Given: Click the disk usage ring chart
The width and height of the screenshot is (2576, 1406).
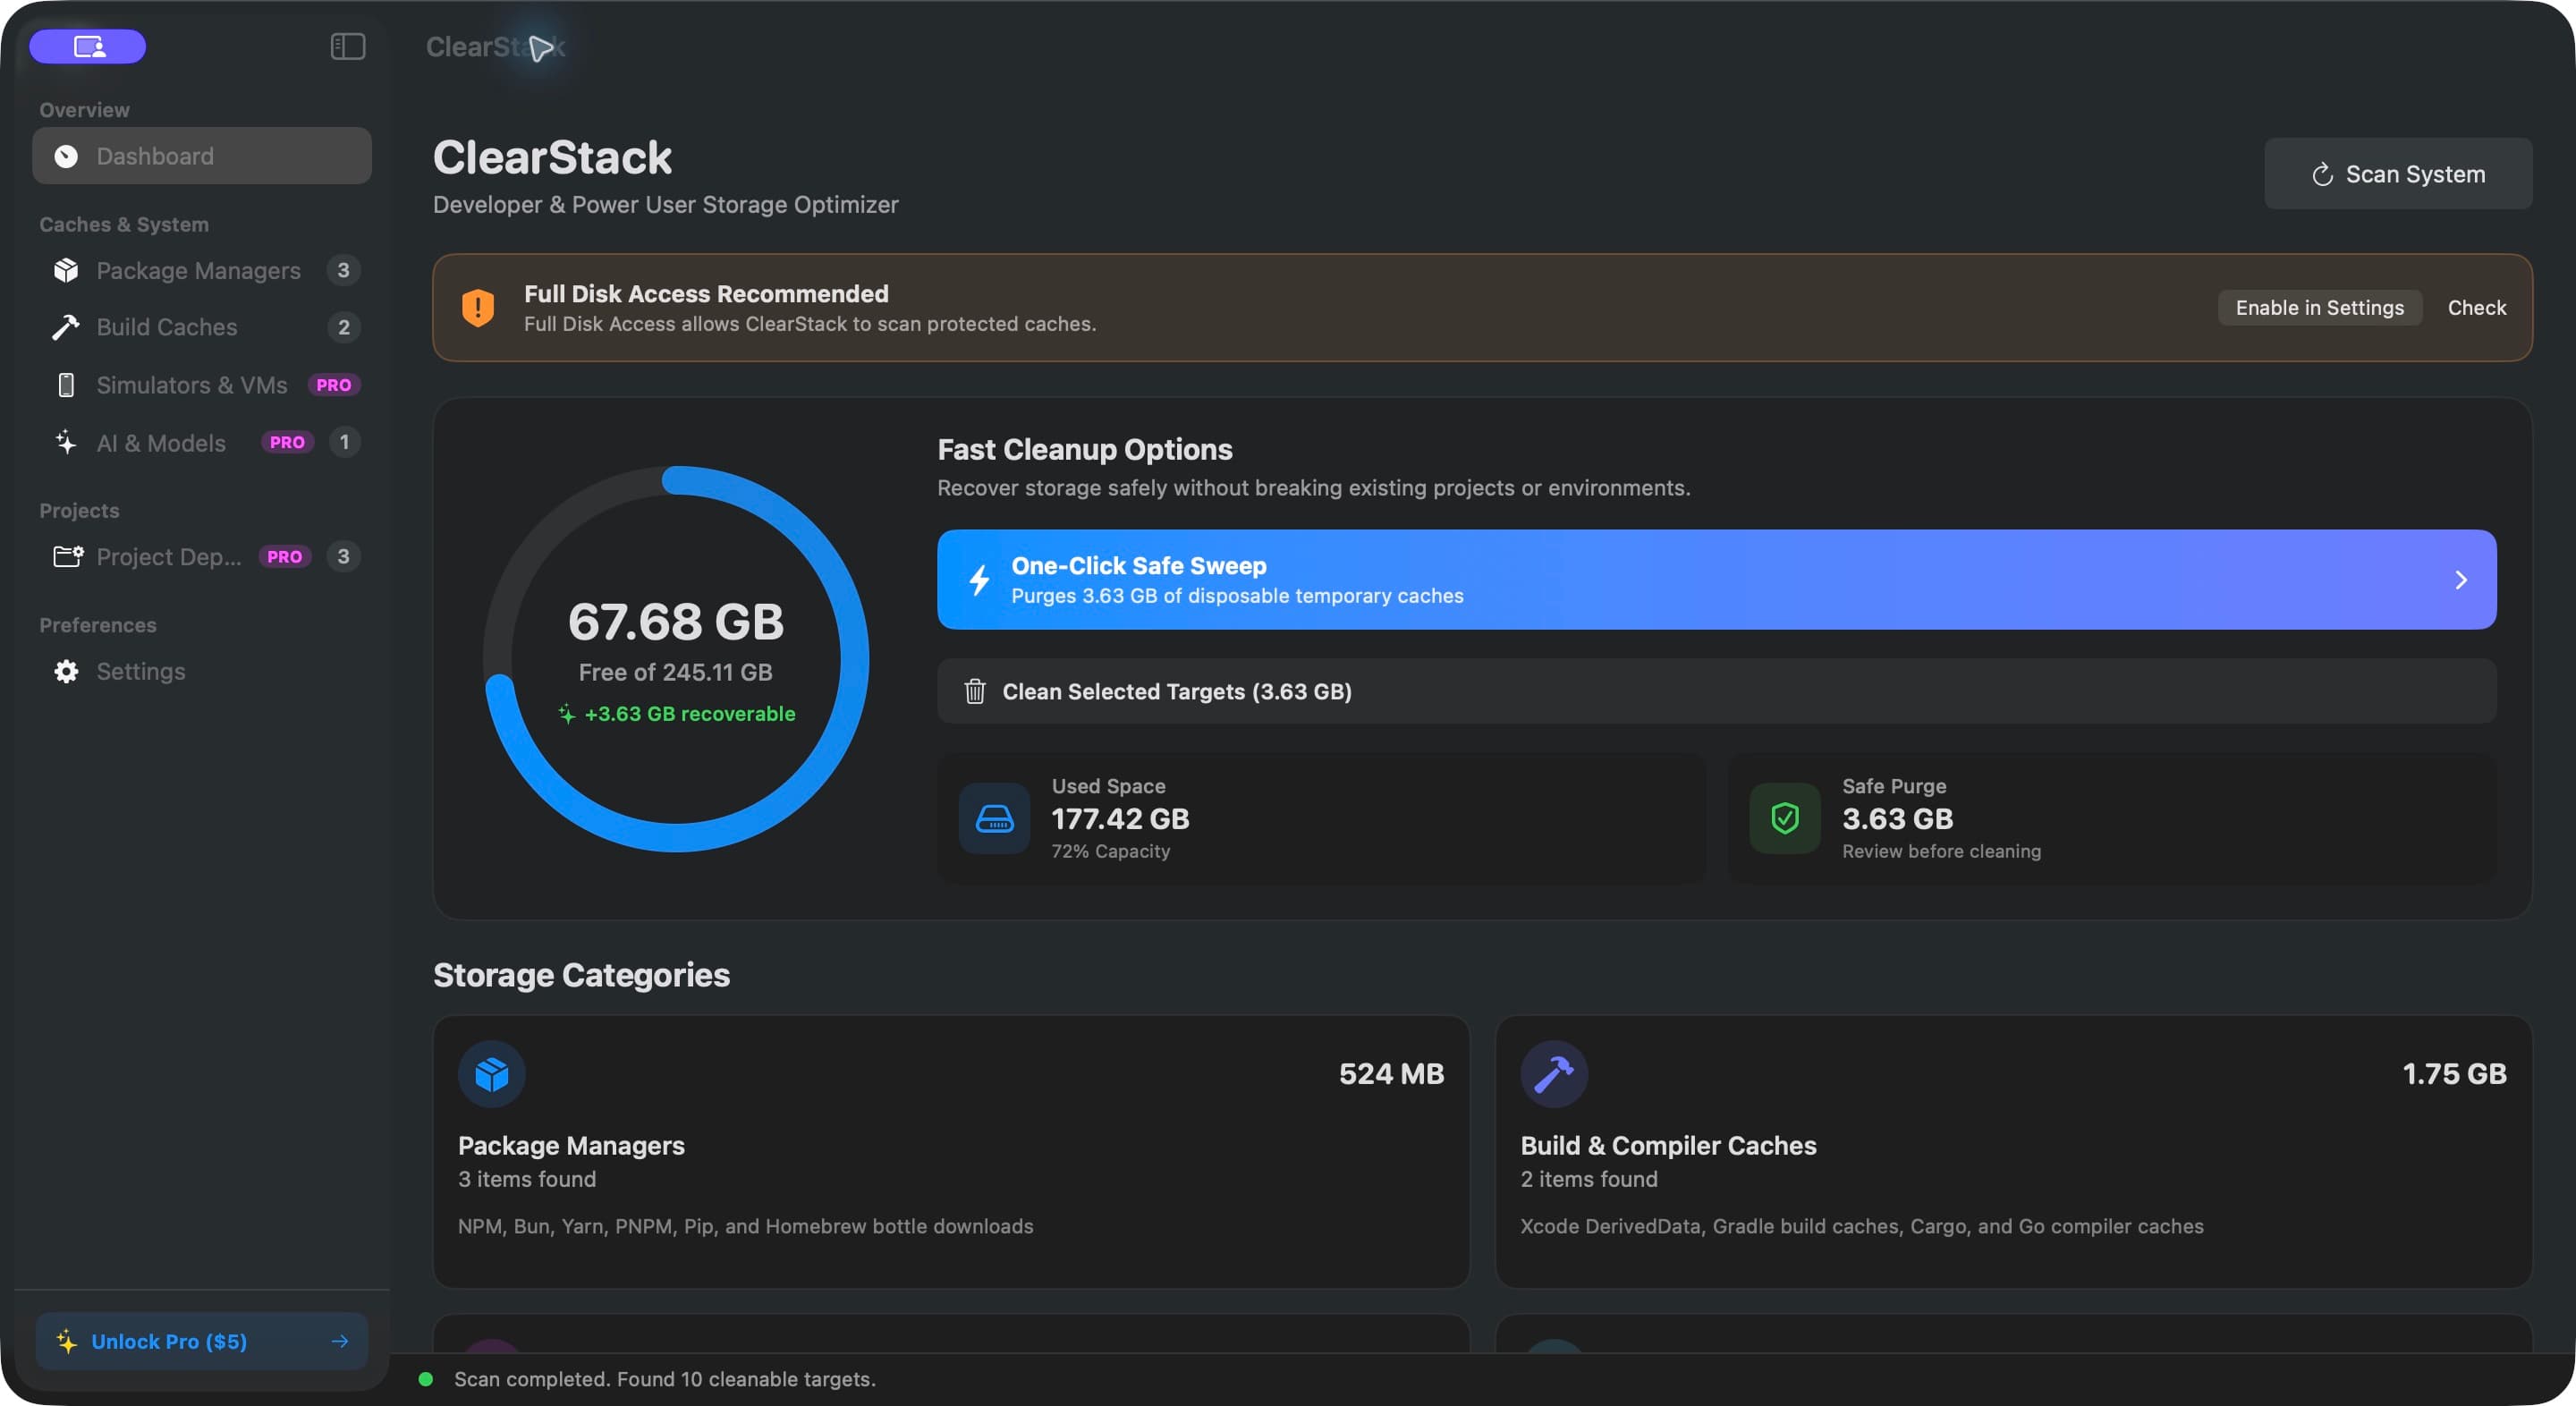Looking at the screenshot, I should tap(676, 659).
